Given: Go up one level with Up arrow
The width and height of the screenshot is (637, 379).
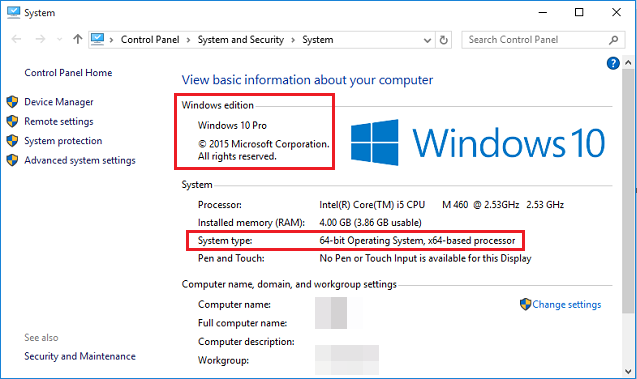Looking at the screenshot, I should [x=78, y=39].
